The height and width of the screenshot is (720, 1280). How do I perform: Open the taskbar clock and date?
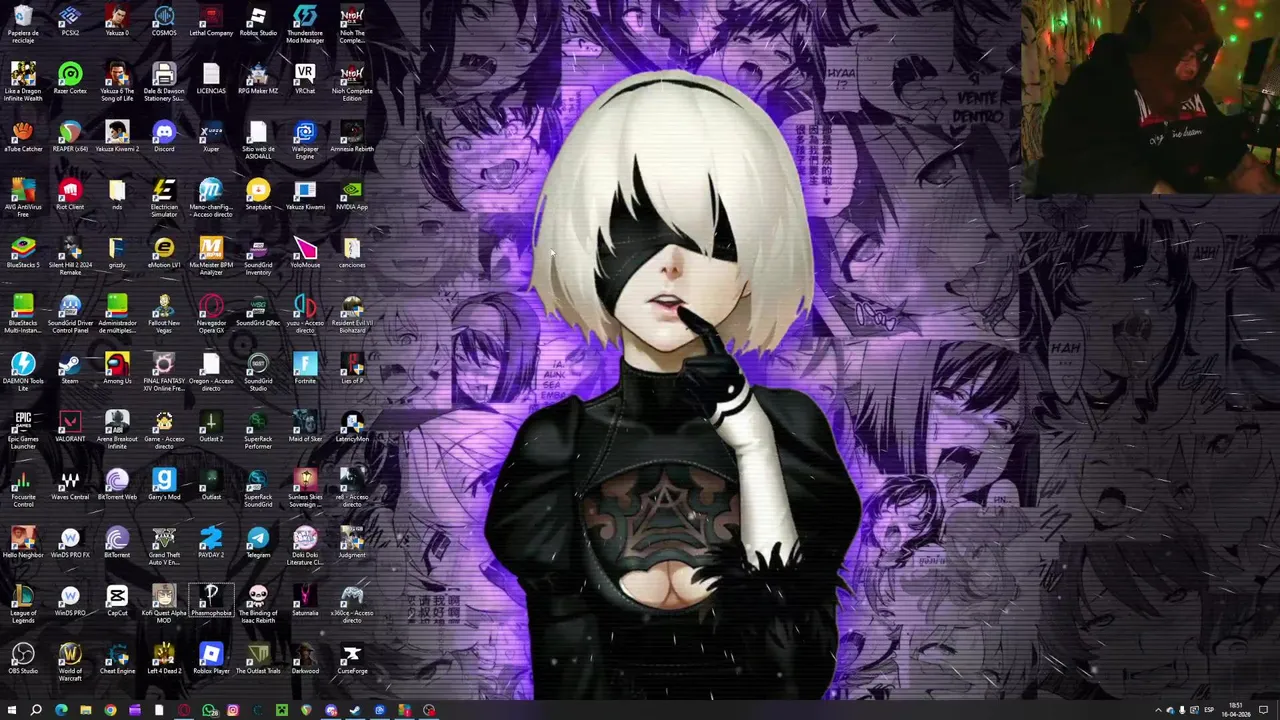point(1237,710)
